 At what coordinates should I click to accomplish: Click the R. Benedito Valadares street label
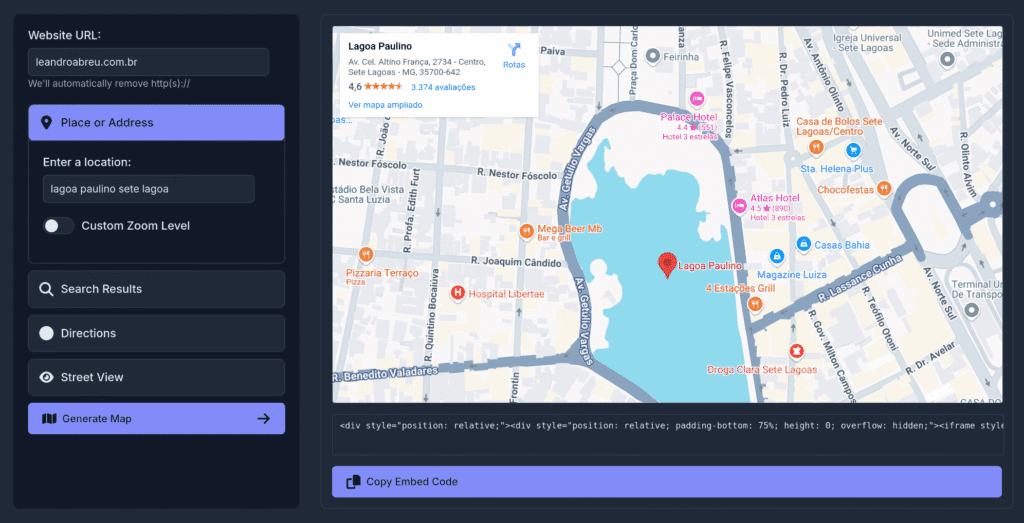pyautogui.click(x=384, y=373)
